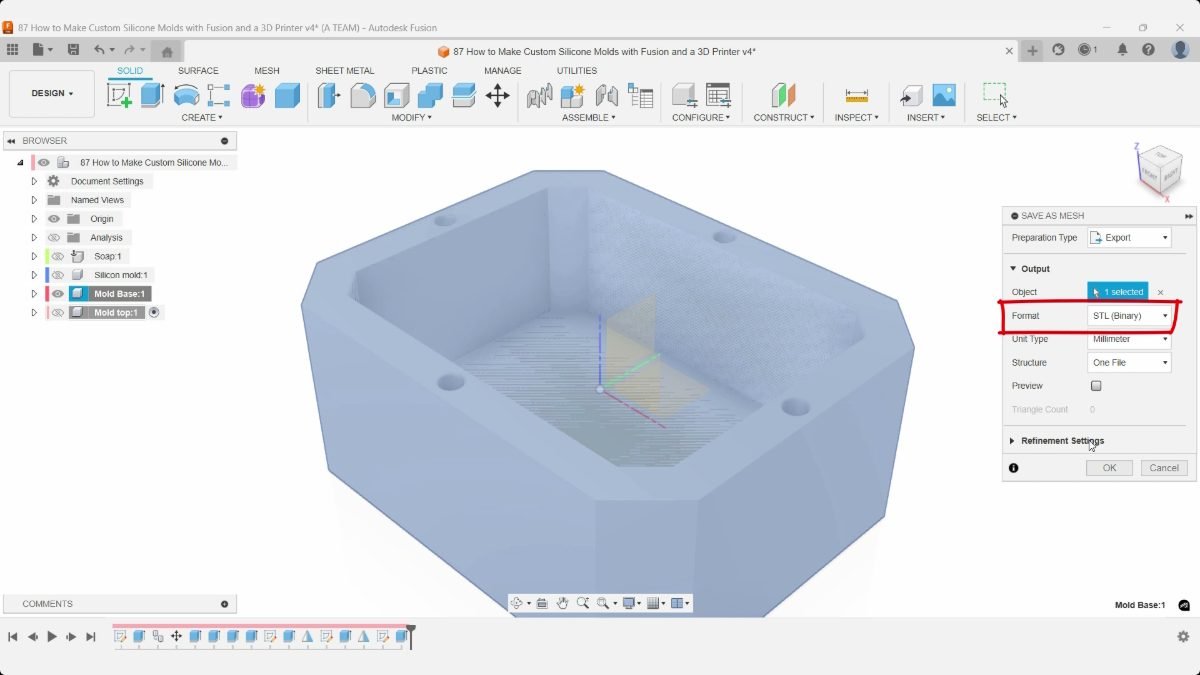Click Cancel in Save As Mesh dialog
The width and height of the screenshot is (1200, 675).
[x=1164, y=468]
